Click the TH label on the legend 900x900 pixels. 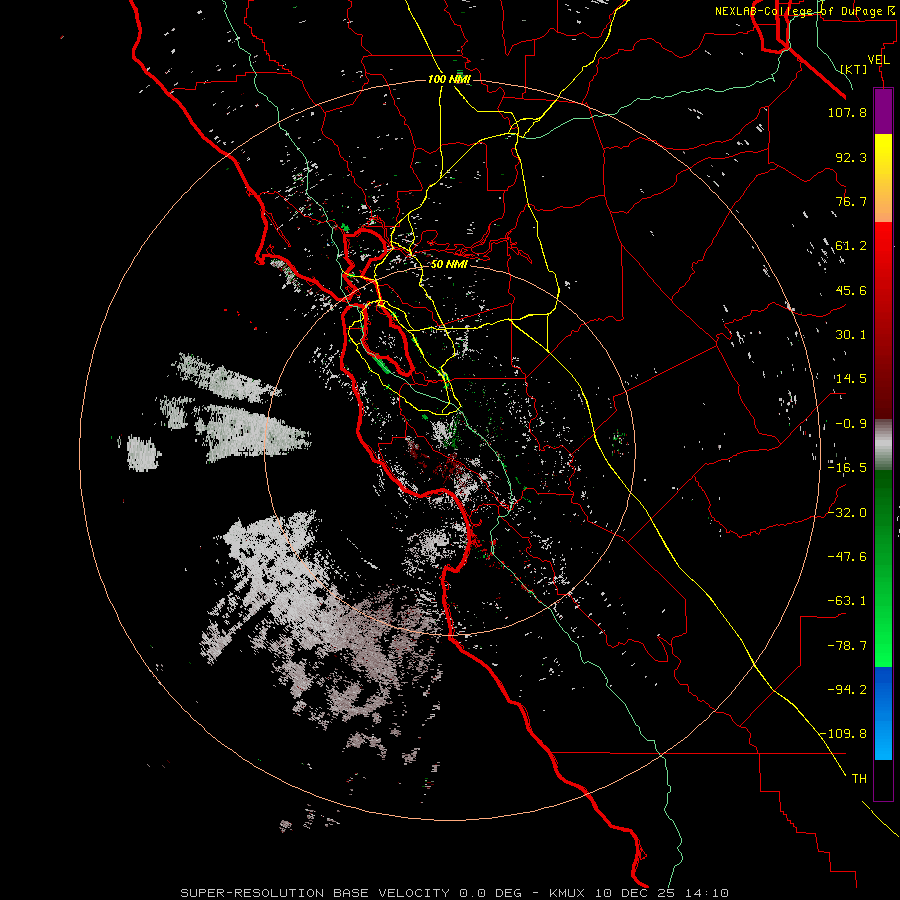(859, 779)
